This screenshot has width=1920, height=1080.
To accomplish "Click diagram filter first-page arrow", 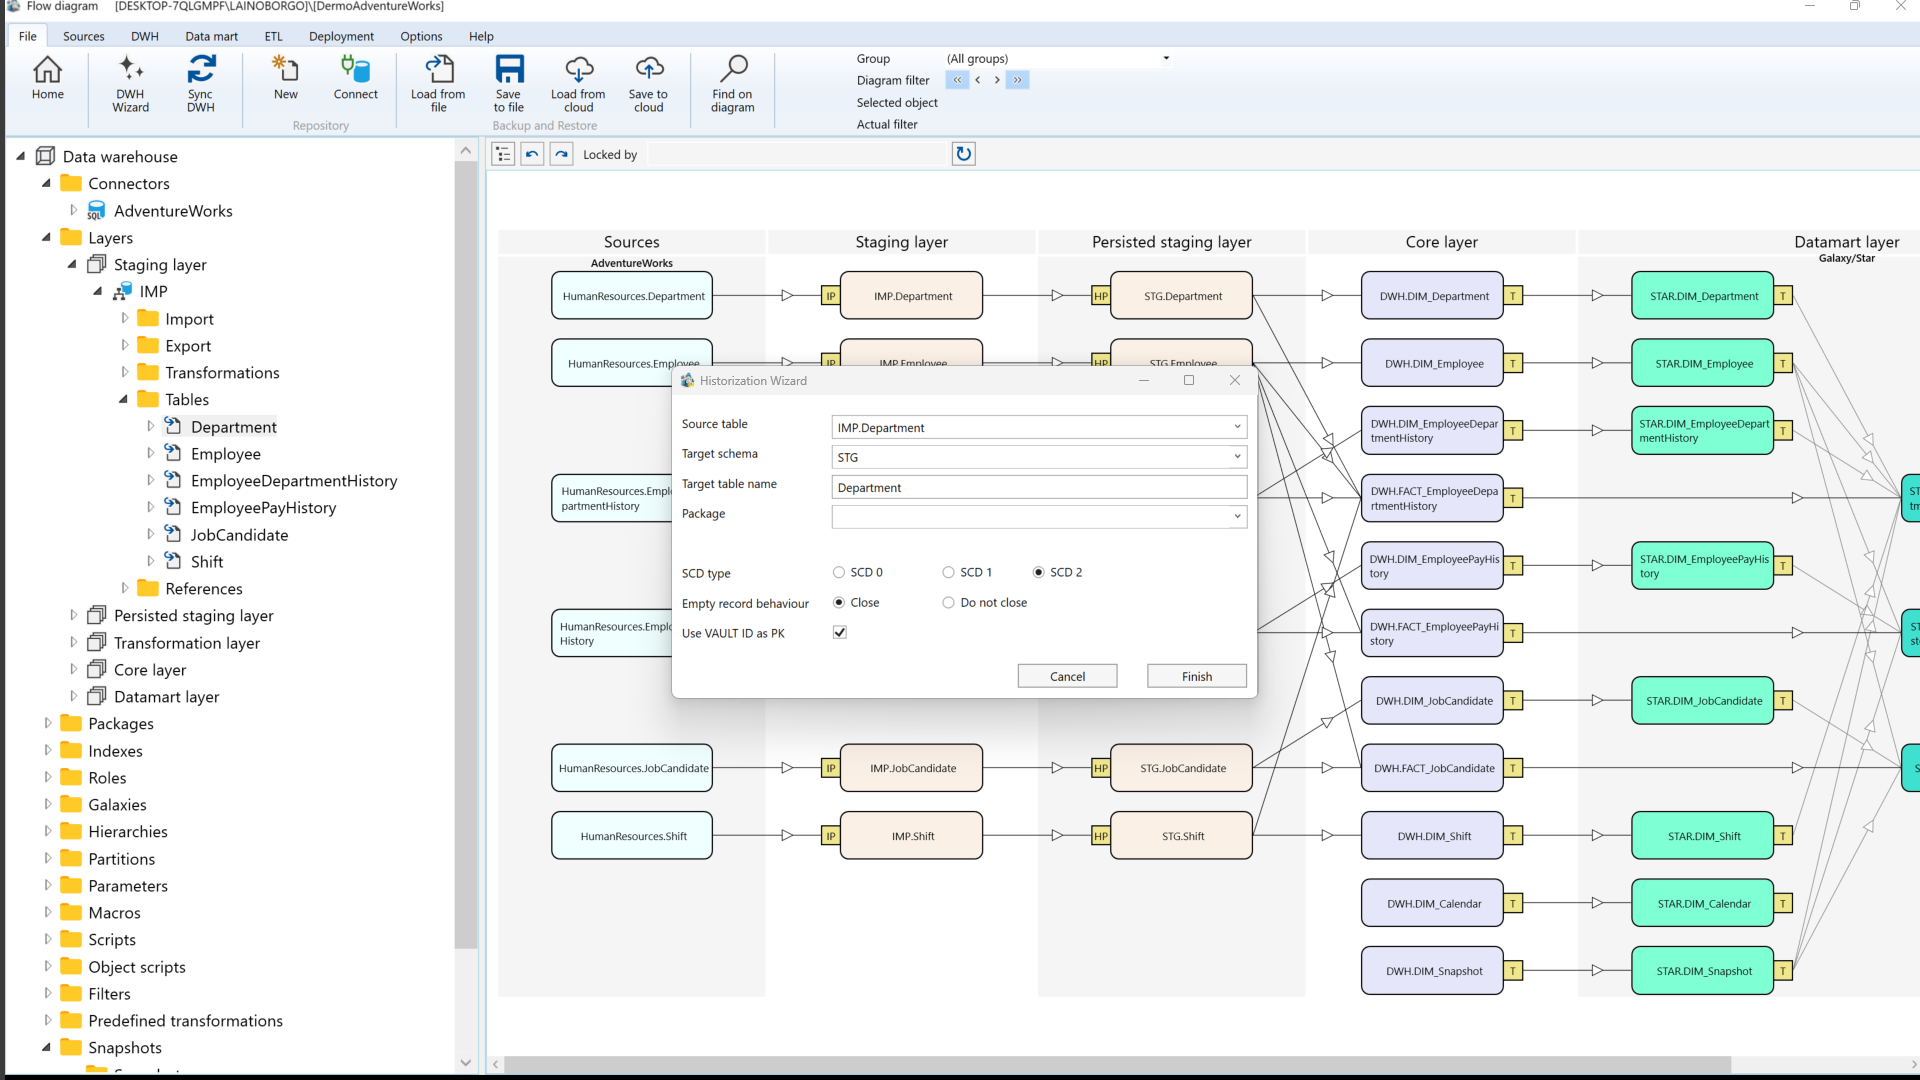I will (957, 80).
